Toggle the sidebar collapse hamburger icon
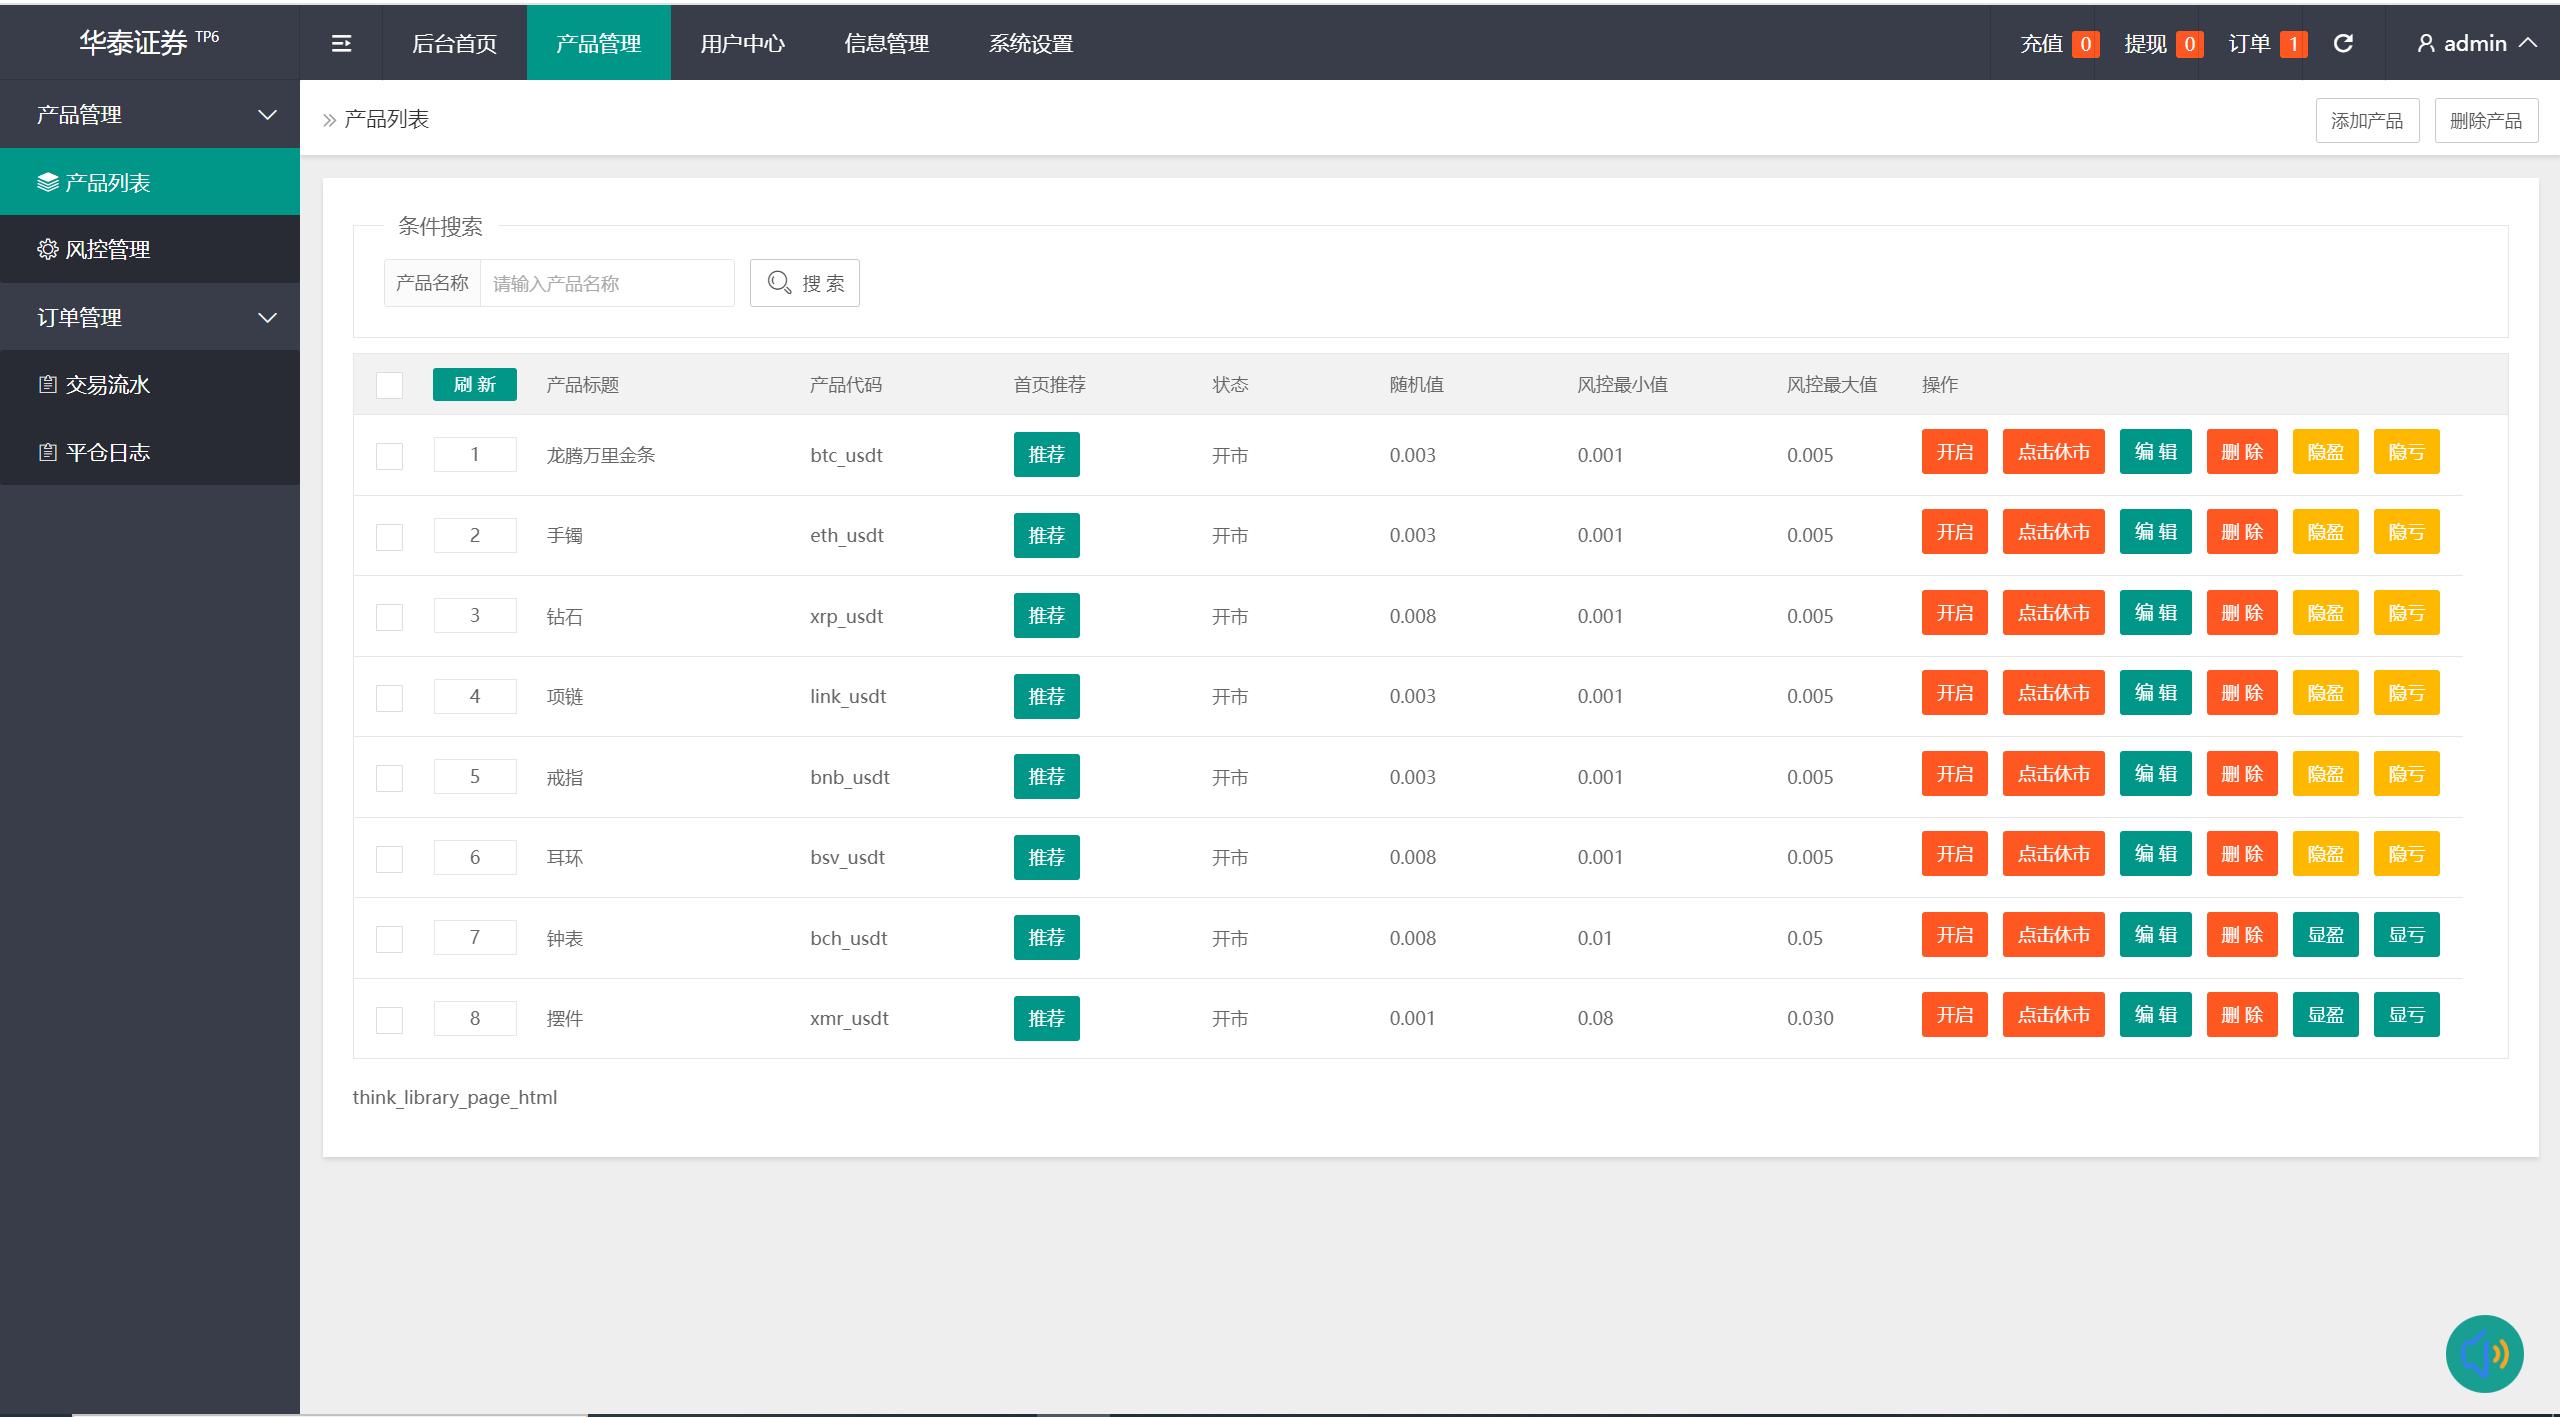Screen dimensions: 2560x1417 (341, 43)
